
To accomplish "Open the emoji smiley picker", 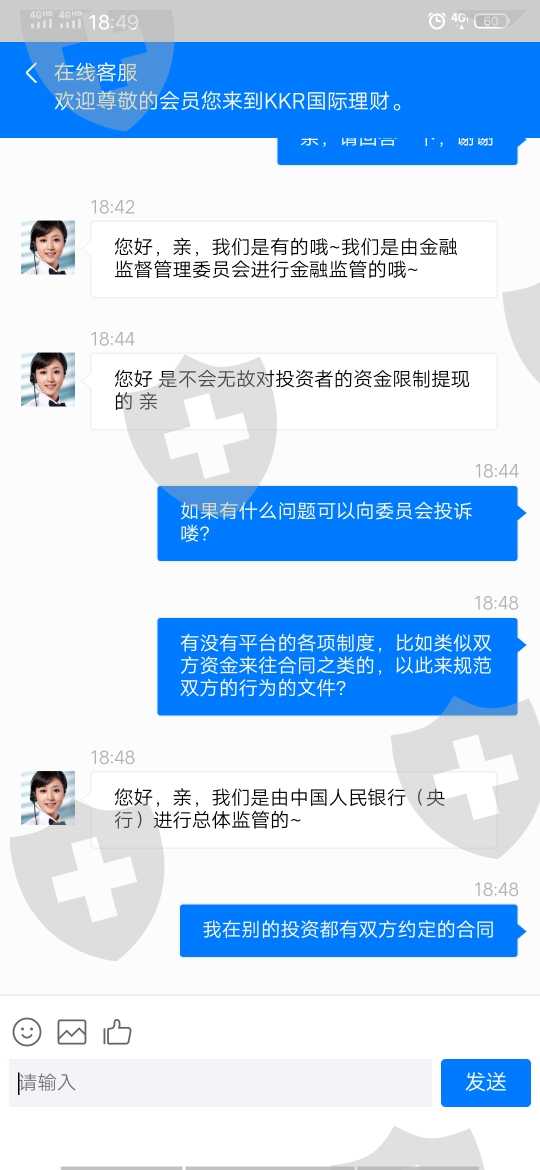I will point(27,1032).
